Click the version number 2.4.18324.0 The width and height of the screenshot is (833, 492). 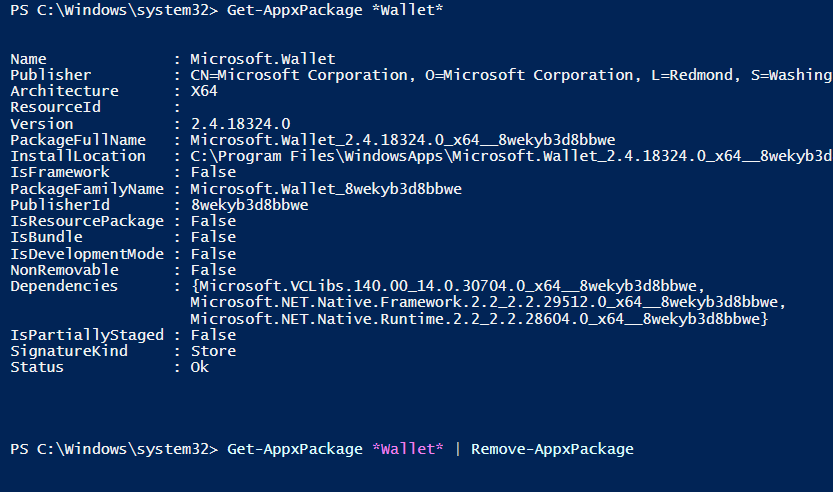point(240,124)
